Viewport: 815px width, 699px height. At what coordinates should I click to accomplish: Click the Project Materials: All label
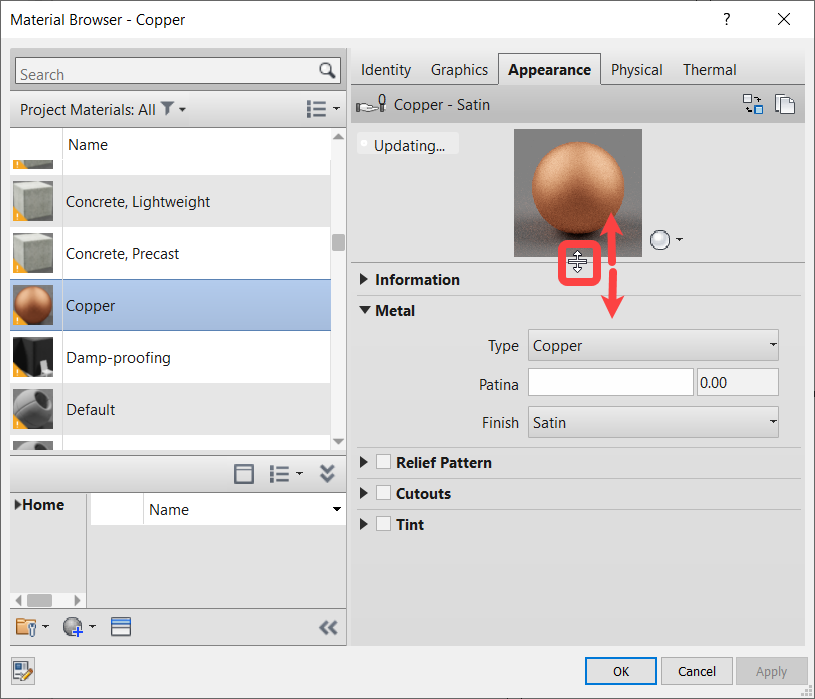tap(87, 110)
